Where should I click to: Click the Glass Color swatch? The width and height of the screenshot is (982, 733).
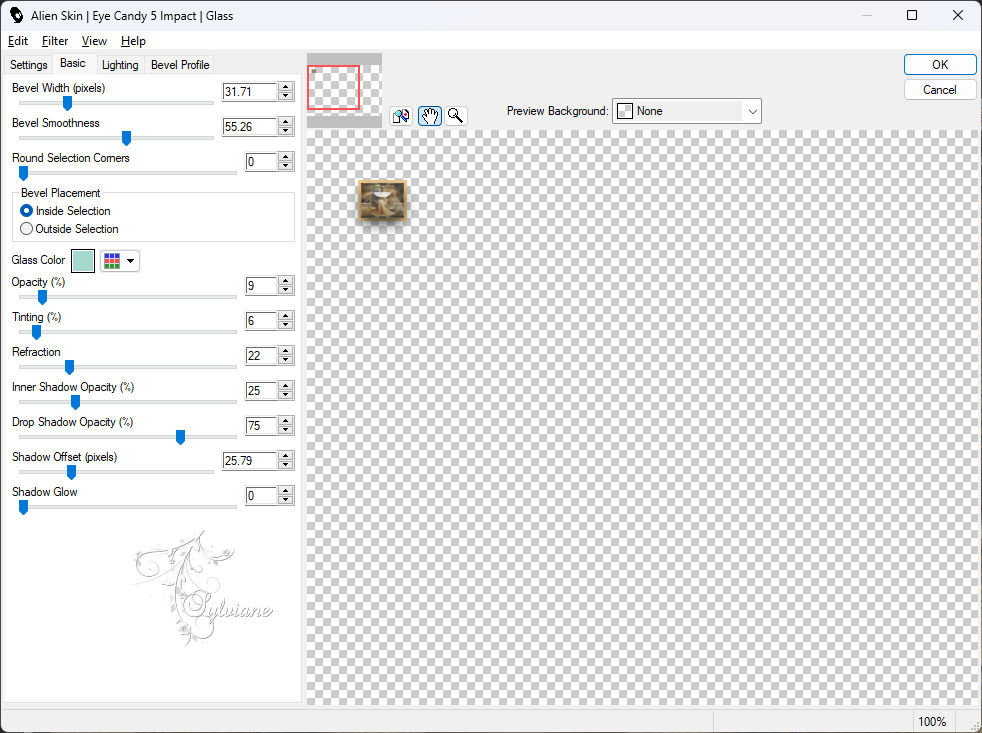click(x=83, y=261)
